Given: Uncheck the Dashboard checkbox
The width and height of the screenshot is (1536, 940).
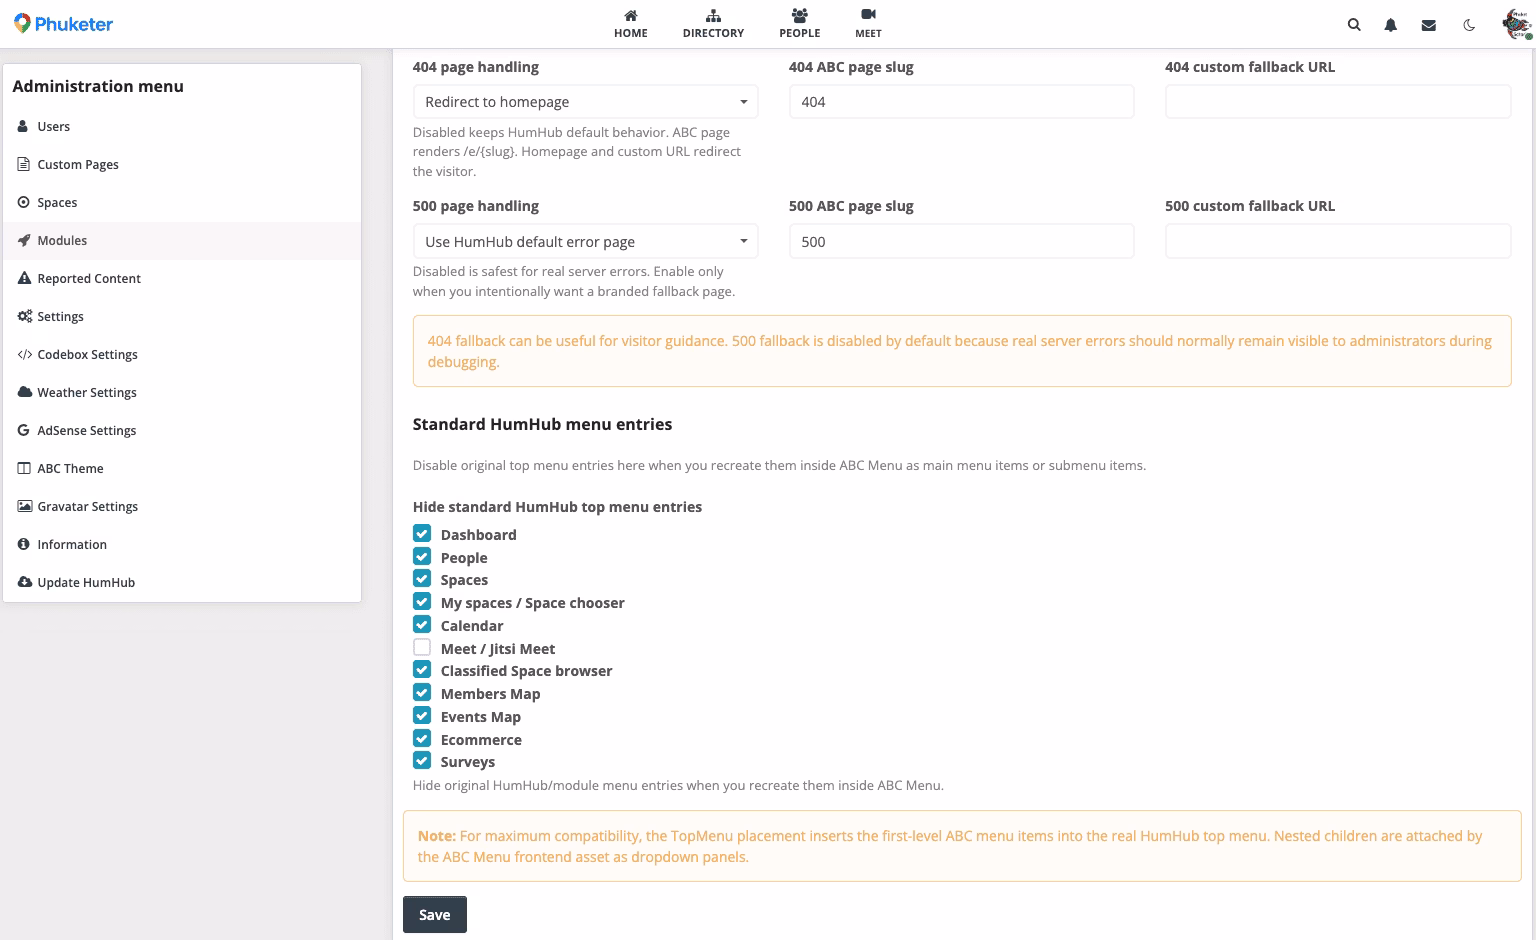Looking at the screenshot, I should (422, 534).
